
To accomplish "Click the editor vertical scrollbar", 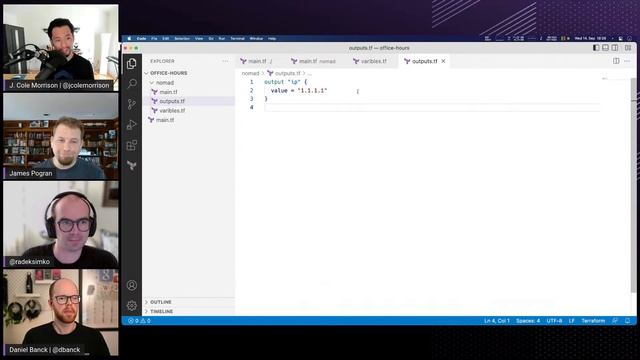I will (x=633, y=184).
